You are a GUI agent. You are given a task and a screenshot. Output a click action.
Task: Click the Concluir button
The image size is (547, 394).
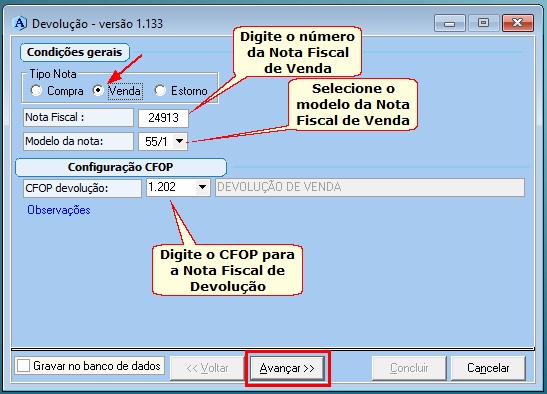click(x=409, y=368)
